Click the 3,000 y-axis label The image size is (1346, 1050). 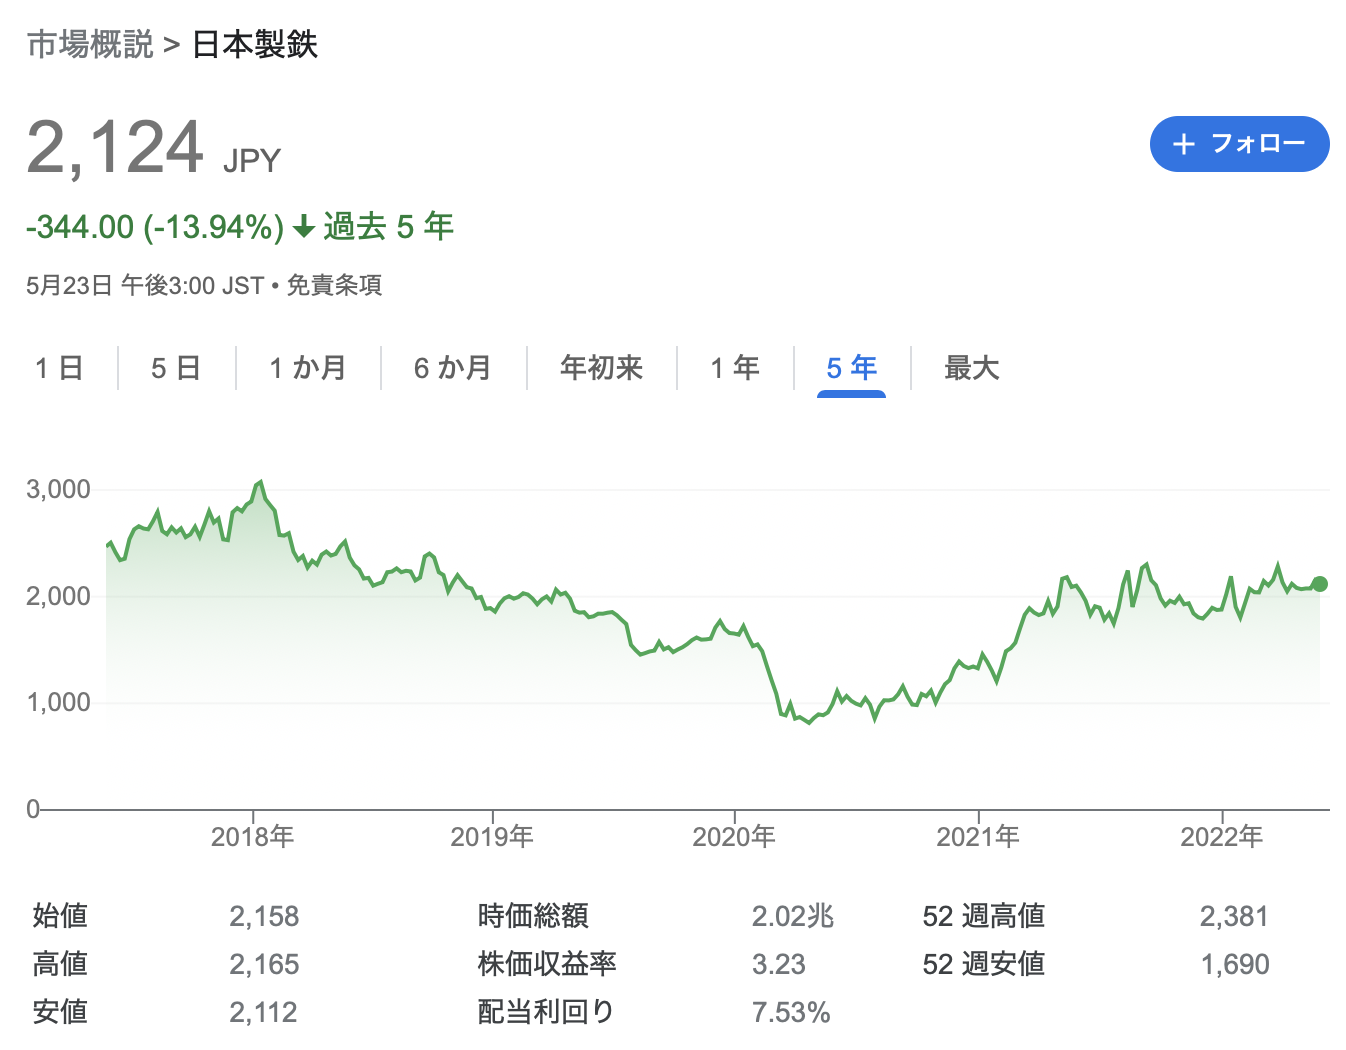pyautogui.click(x=58, y=489)
